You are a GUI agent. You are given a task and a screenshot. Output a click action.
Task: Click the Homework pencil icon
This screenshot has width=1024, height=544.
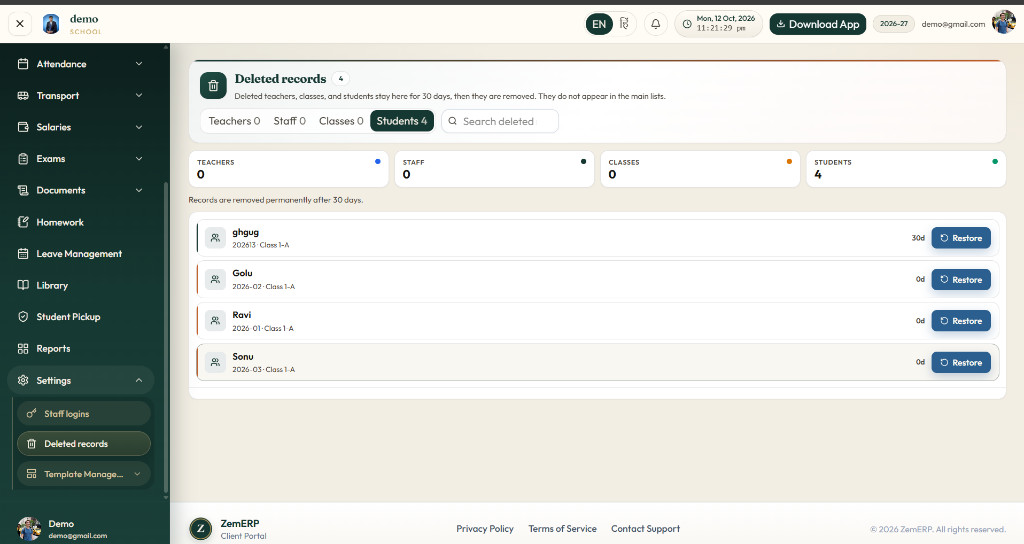[x=23, y=222]
